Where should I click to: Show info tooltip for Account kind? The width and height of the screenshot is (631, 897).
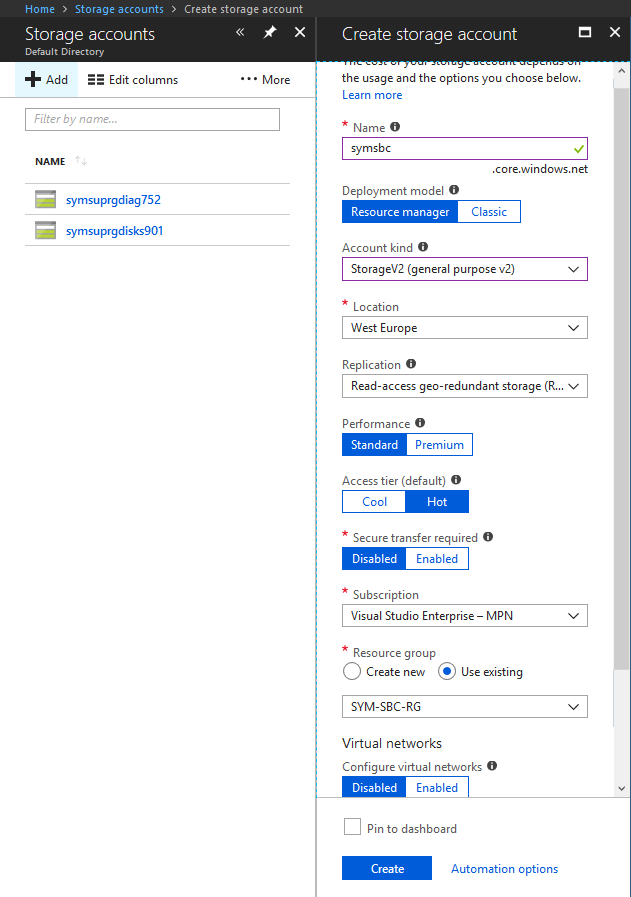click(423, 247)
